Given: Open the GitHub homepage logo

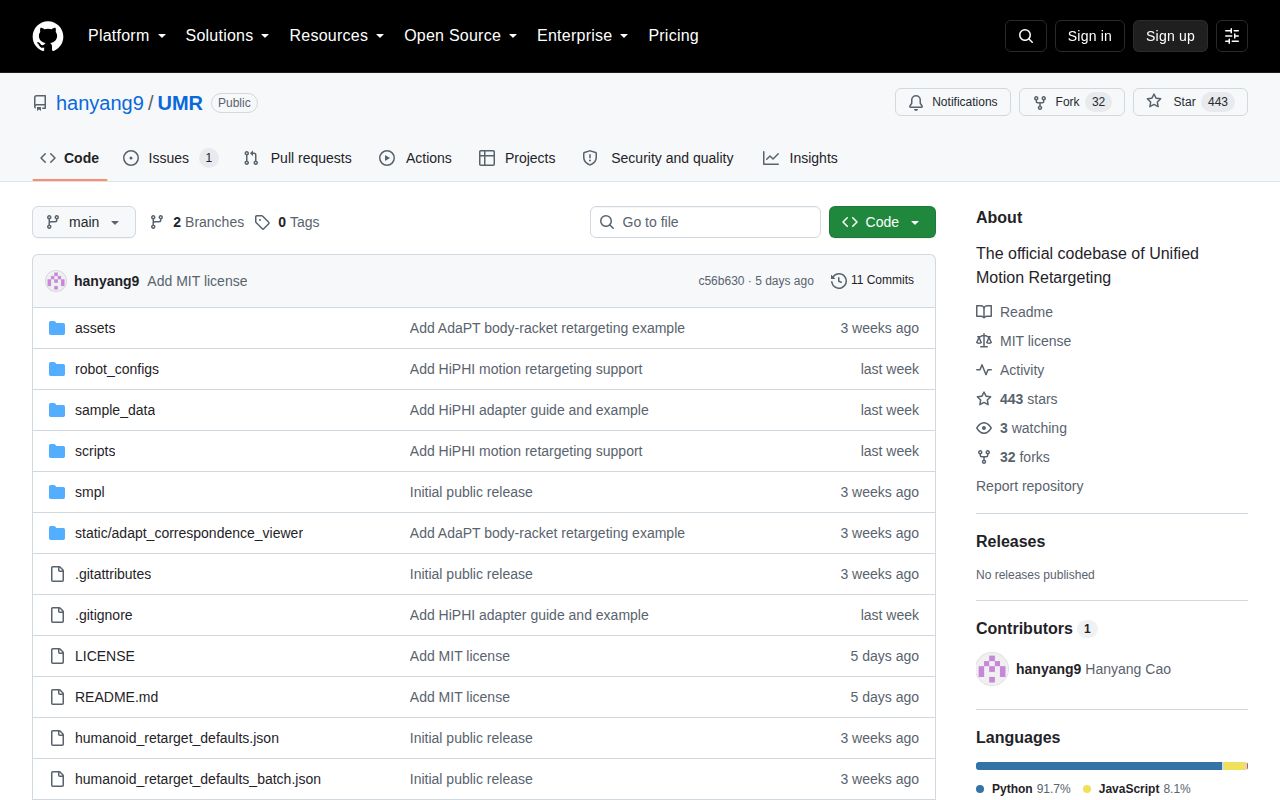Looking at the screenshot, I should pos(48,36).
